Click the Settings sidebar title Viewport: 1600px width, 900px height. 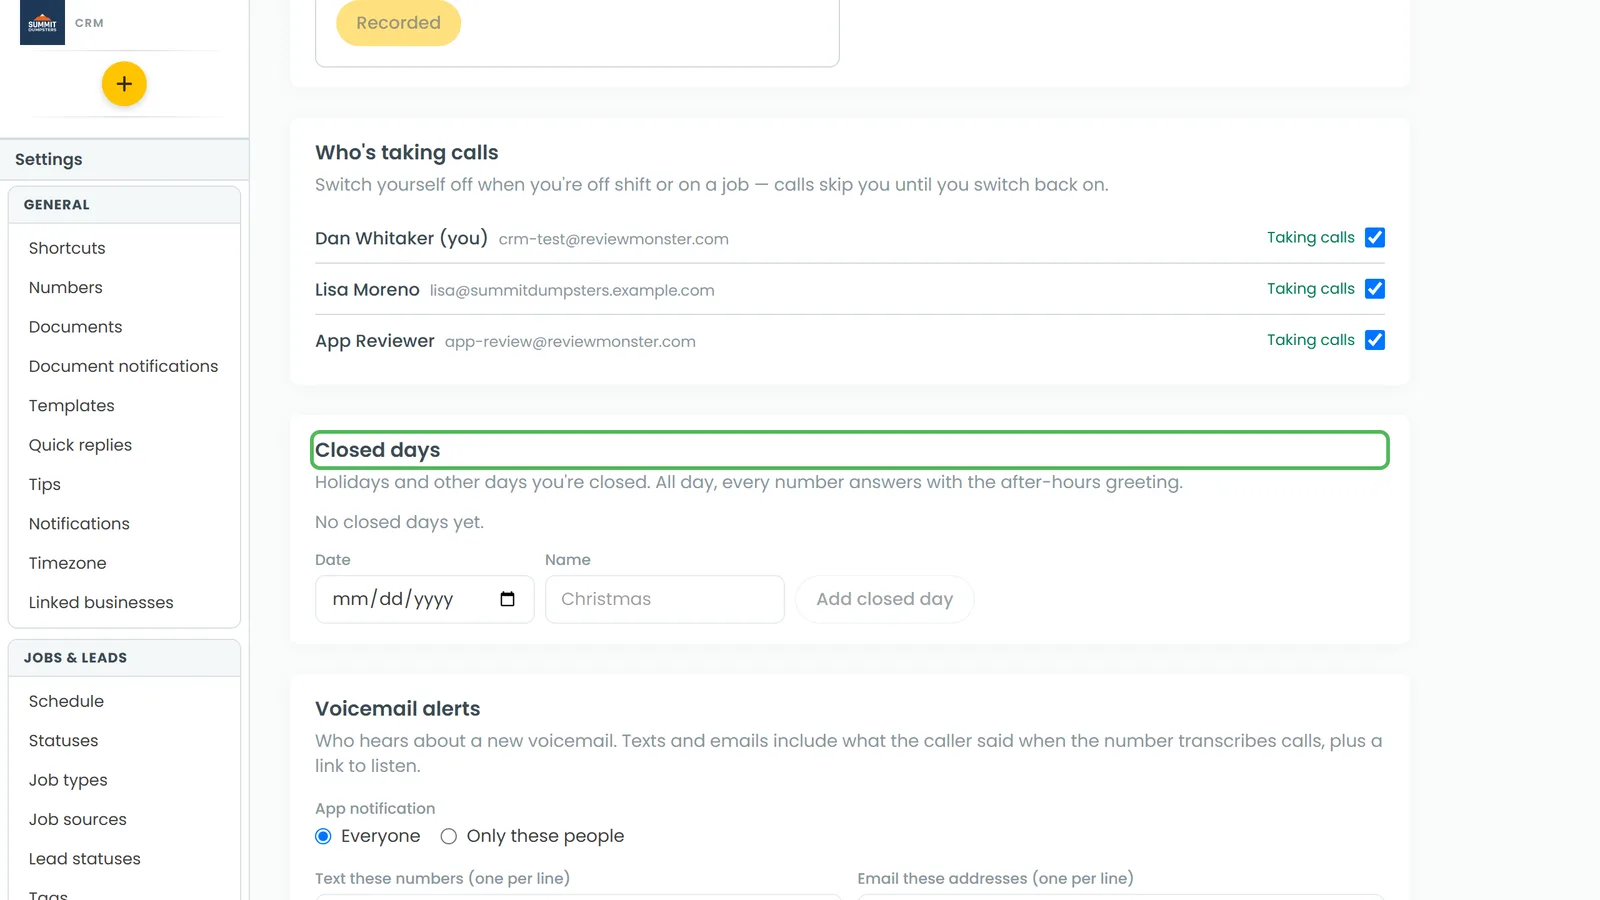tap(49, 159)
